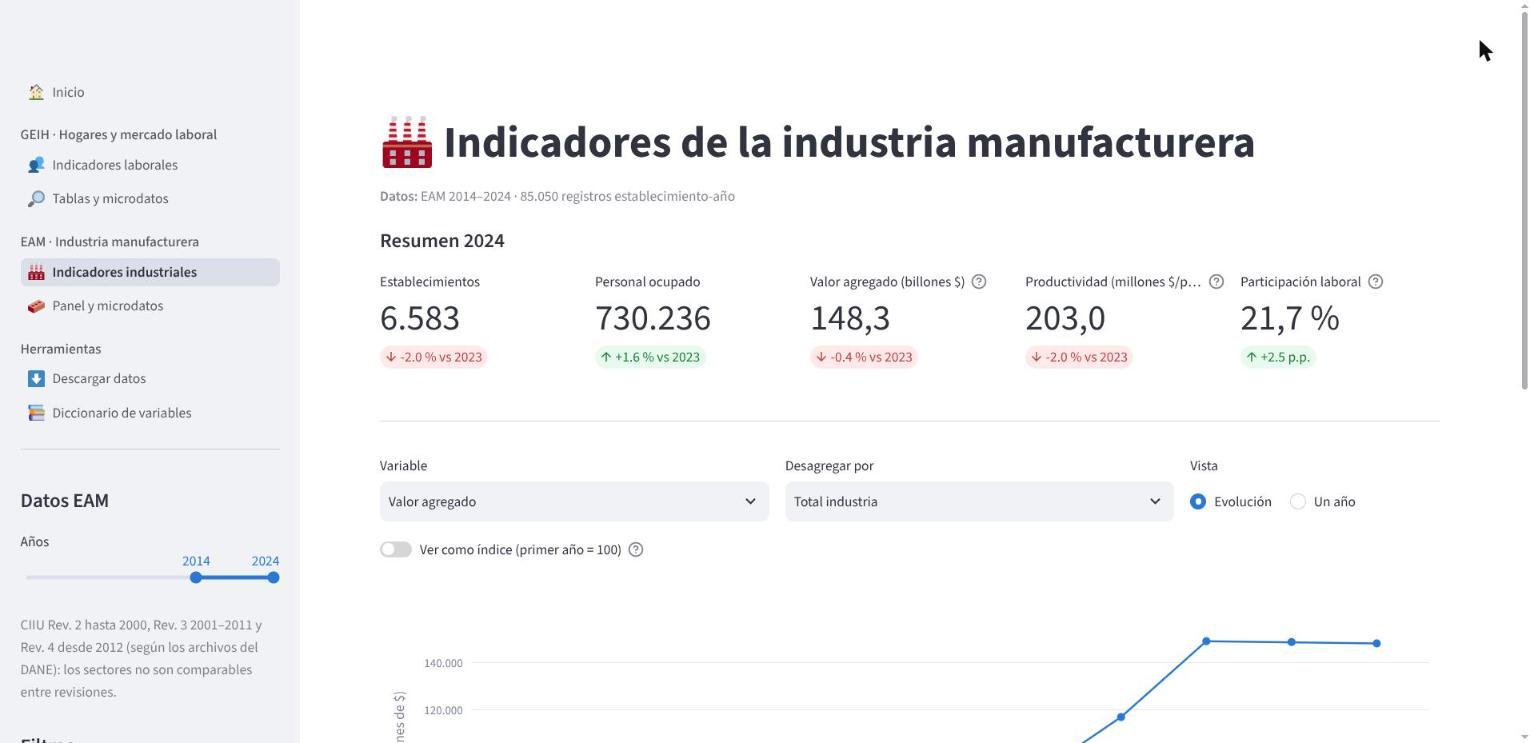Click the '+1.6 % vs 2023' badge
This screenshot has width=1530, height=743.
pyautogui.click(x=650, y=357)
